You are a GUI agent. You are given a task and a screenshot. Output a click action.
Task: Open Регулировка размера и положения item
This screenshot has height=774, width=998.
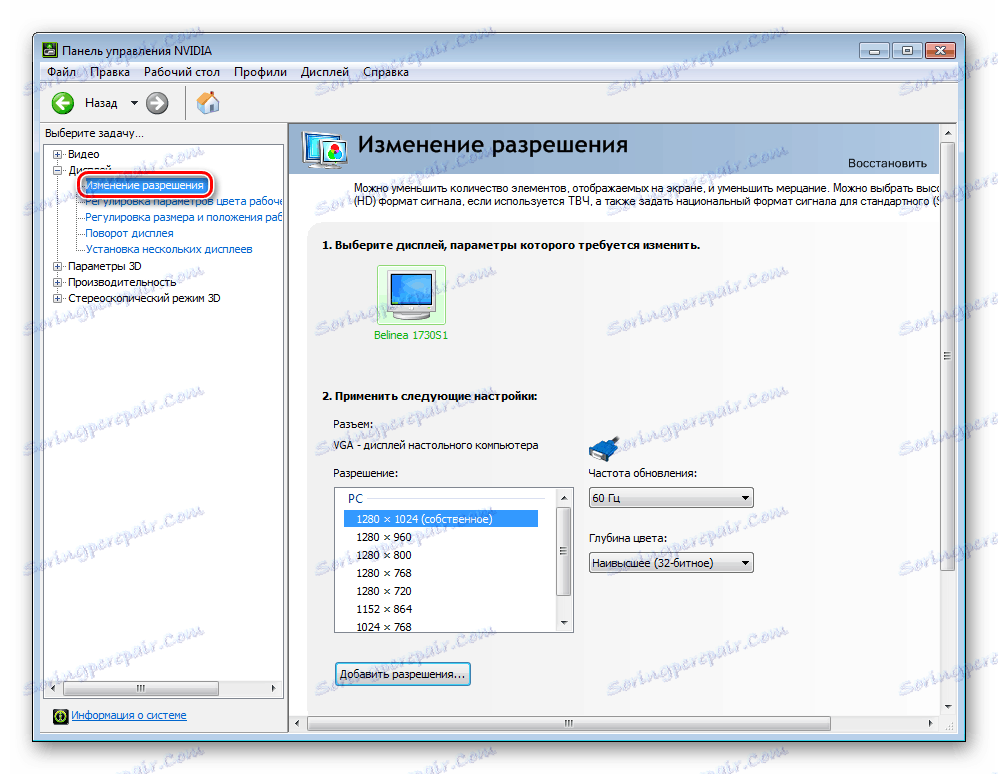pos(183,217)
